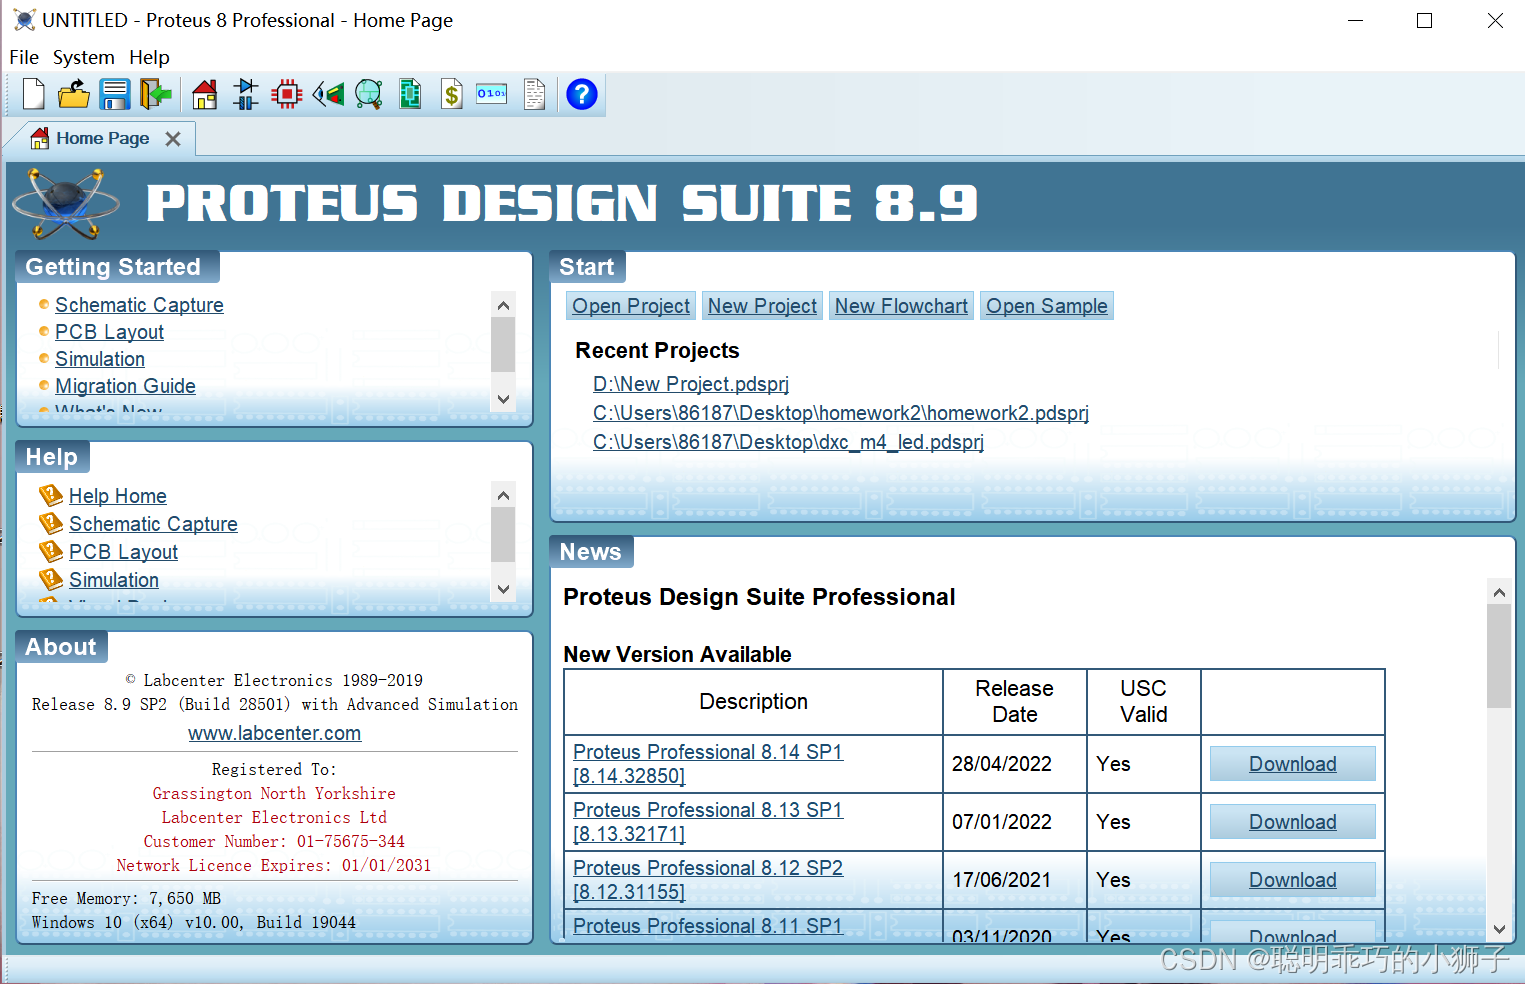Open PCB Layout link in Help panel
The image size is (1525, 984).
(x=123, y=552)
